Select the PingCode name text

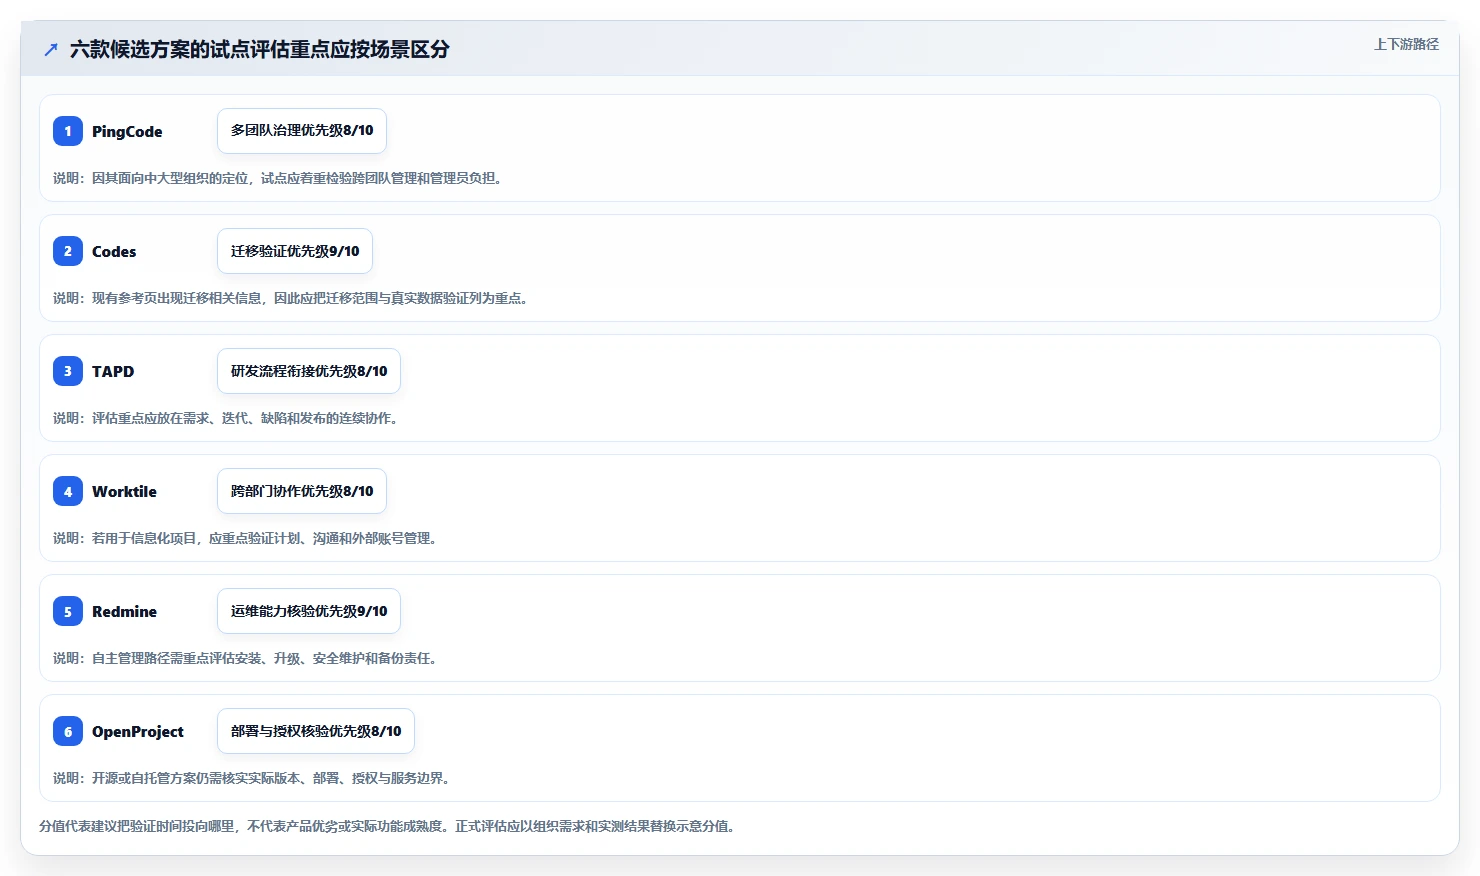(127, 131)
